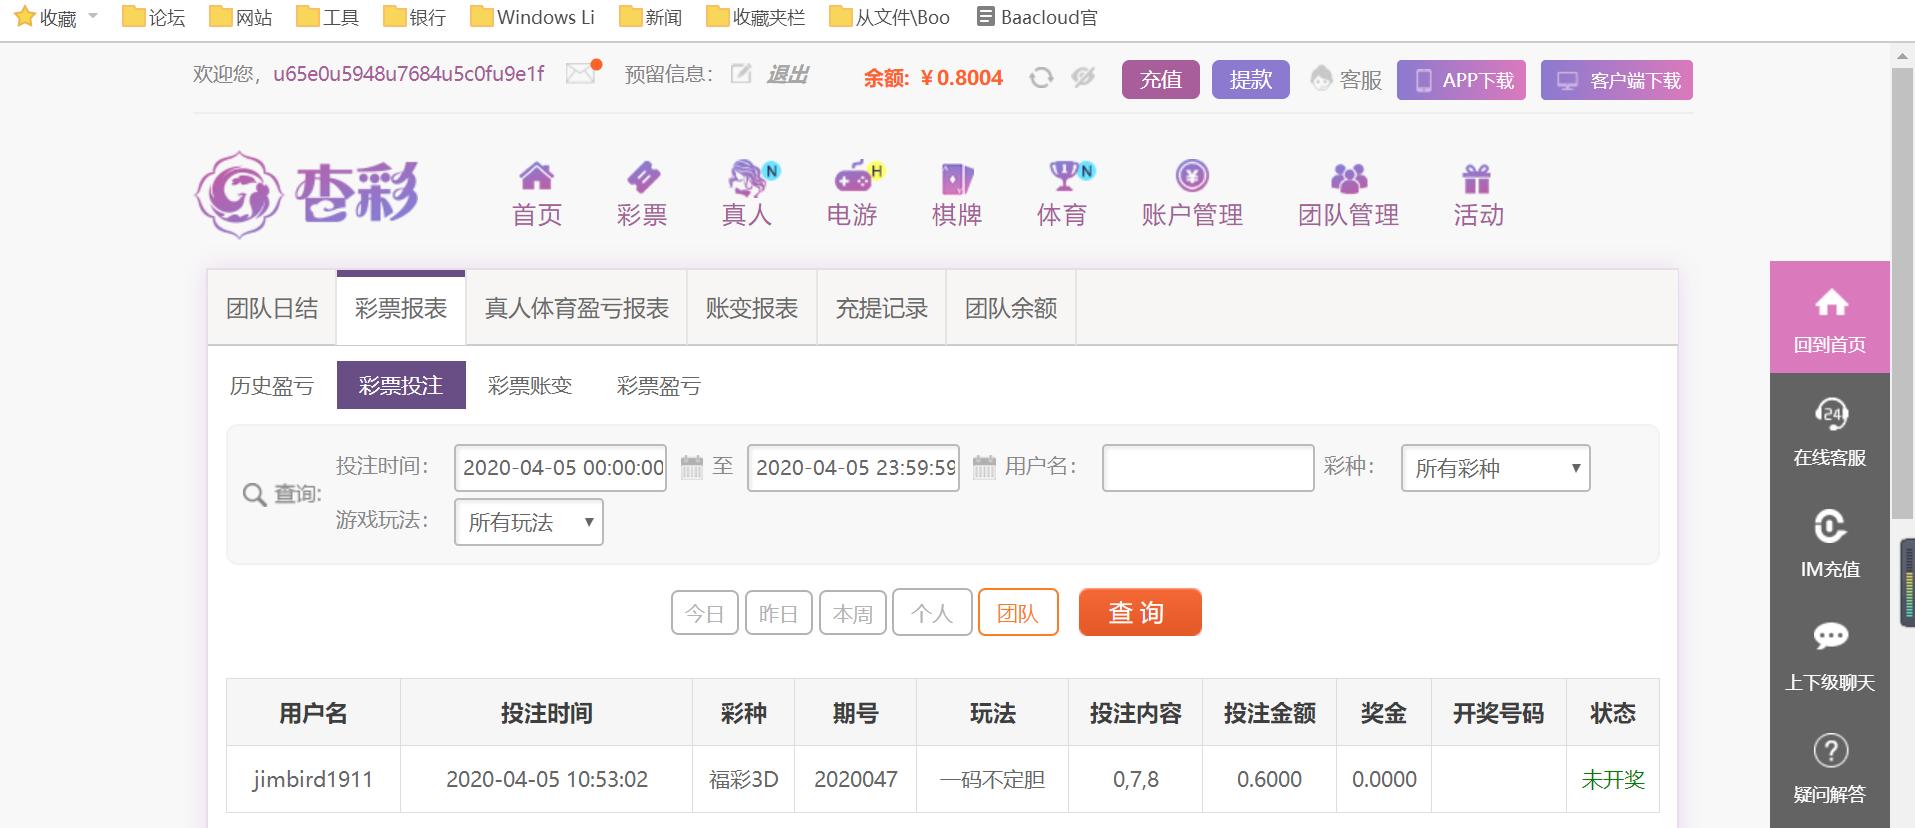The width and height of the screenshot is (1915, 828).
Task: Switch to 彩票报表 tab
Action: [x=401, y=308]
